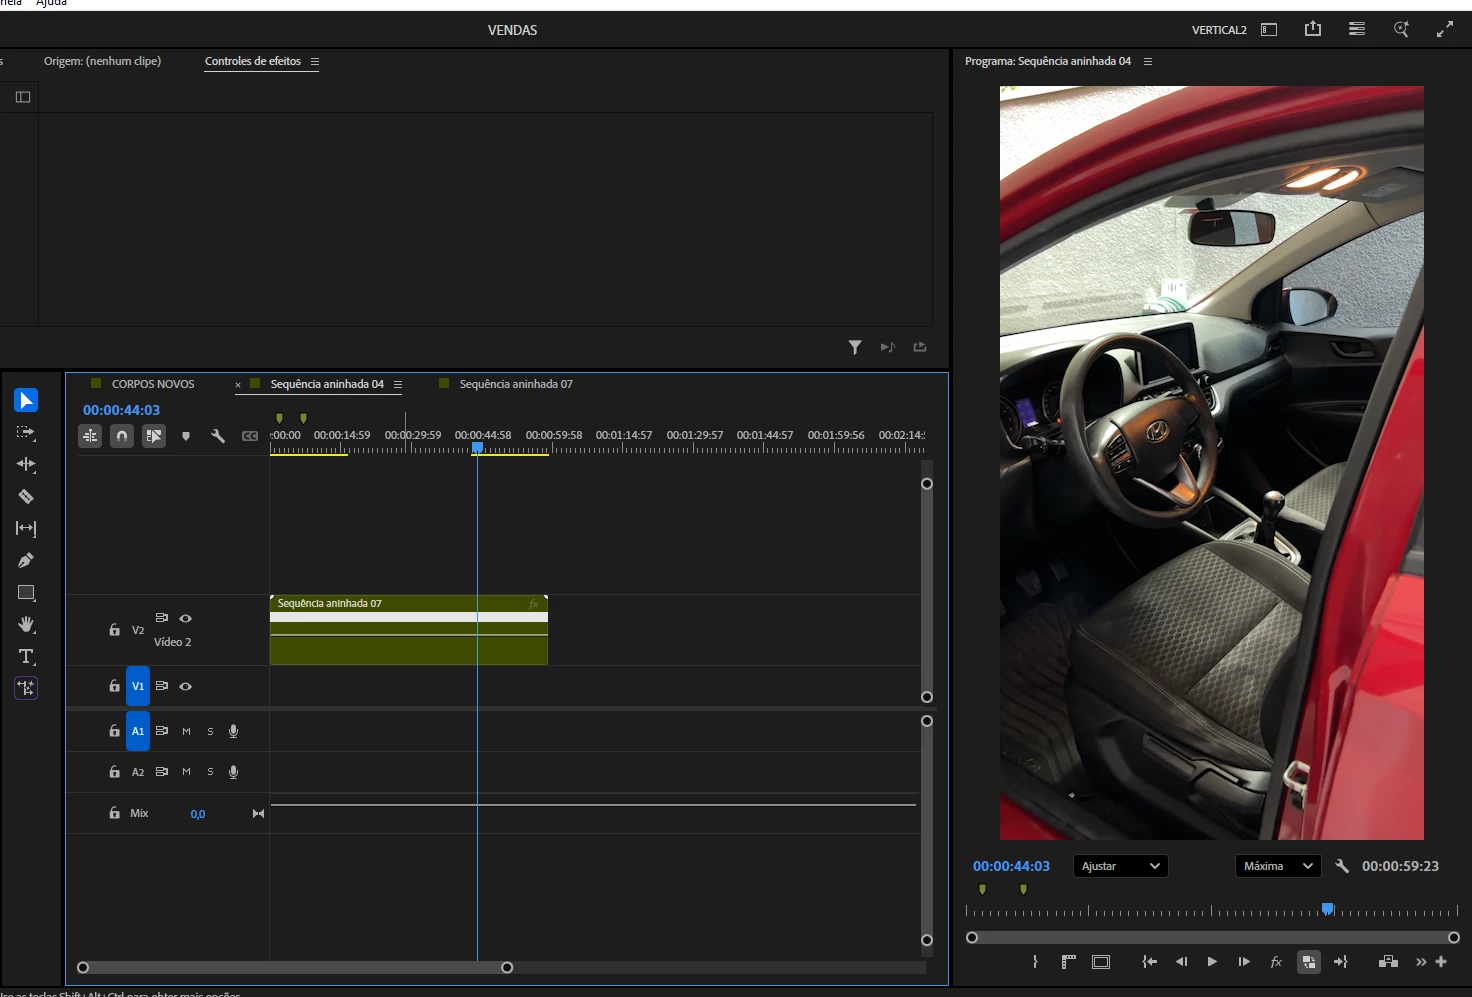Screen dimensions: 1472x997
Task: Toggle sync lock on A2 track
Action: pos(162,772)
